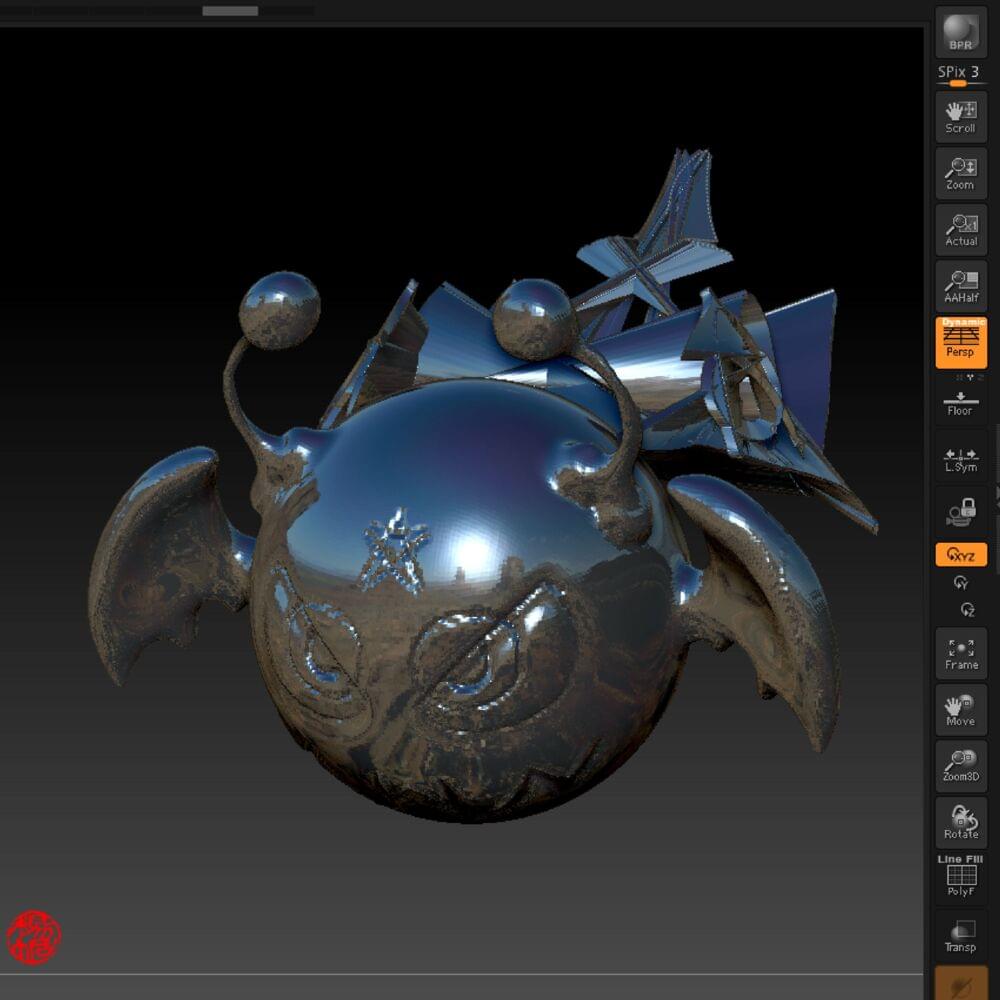
Task: Toggle the Floor grid
Action: coord(960,404)
